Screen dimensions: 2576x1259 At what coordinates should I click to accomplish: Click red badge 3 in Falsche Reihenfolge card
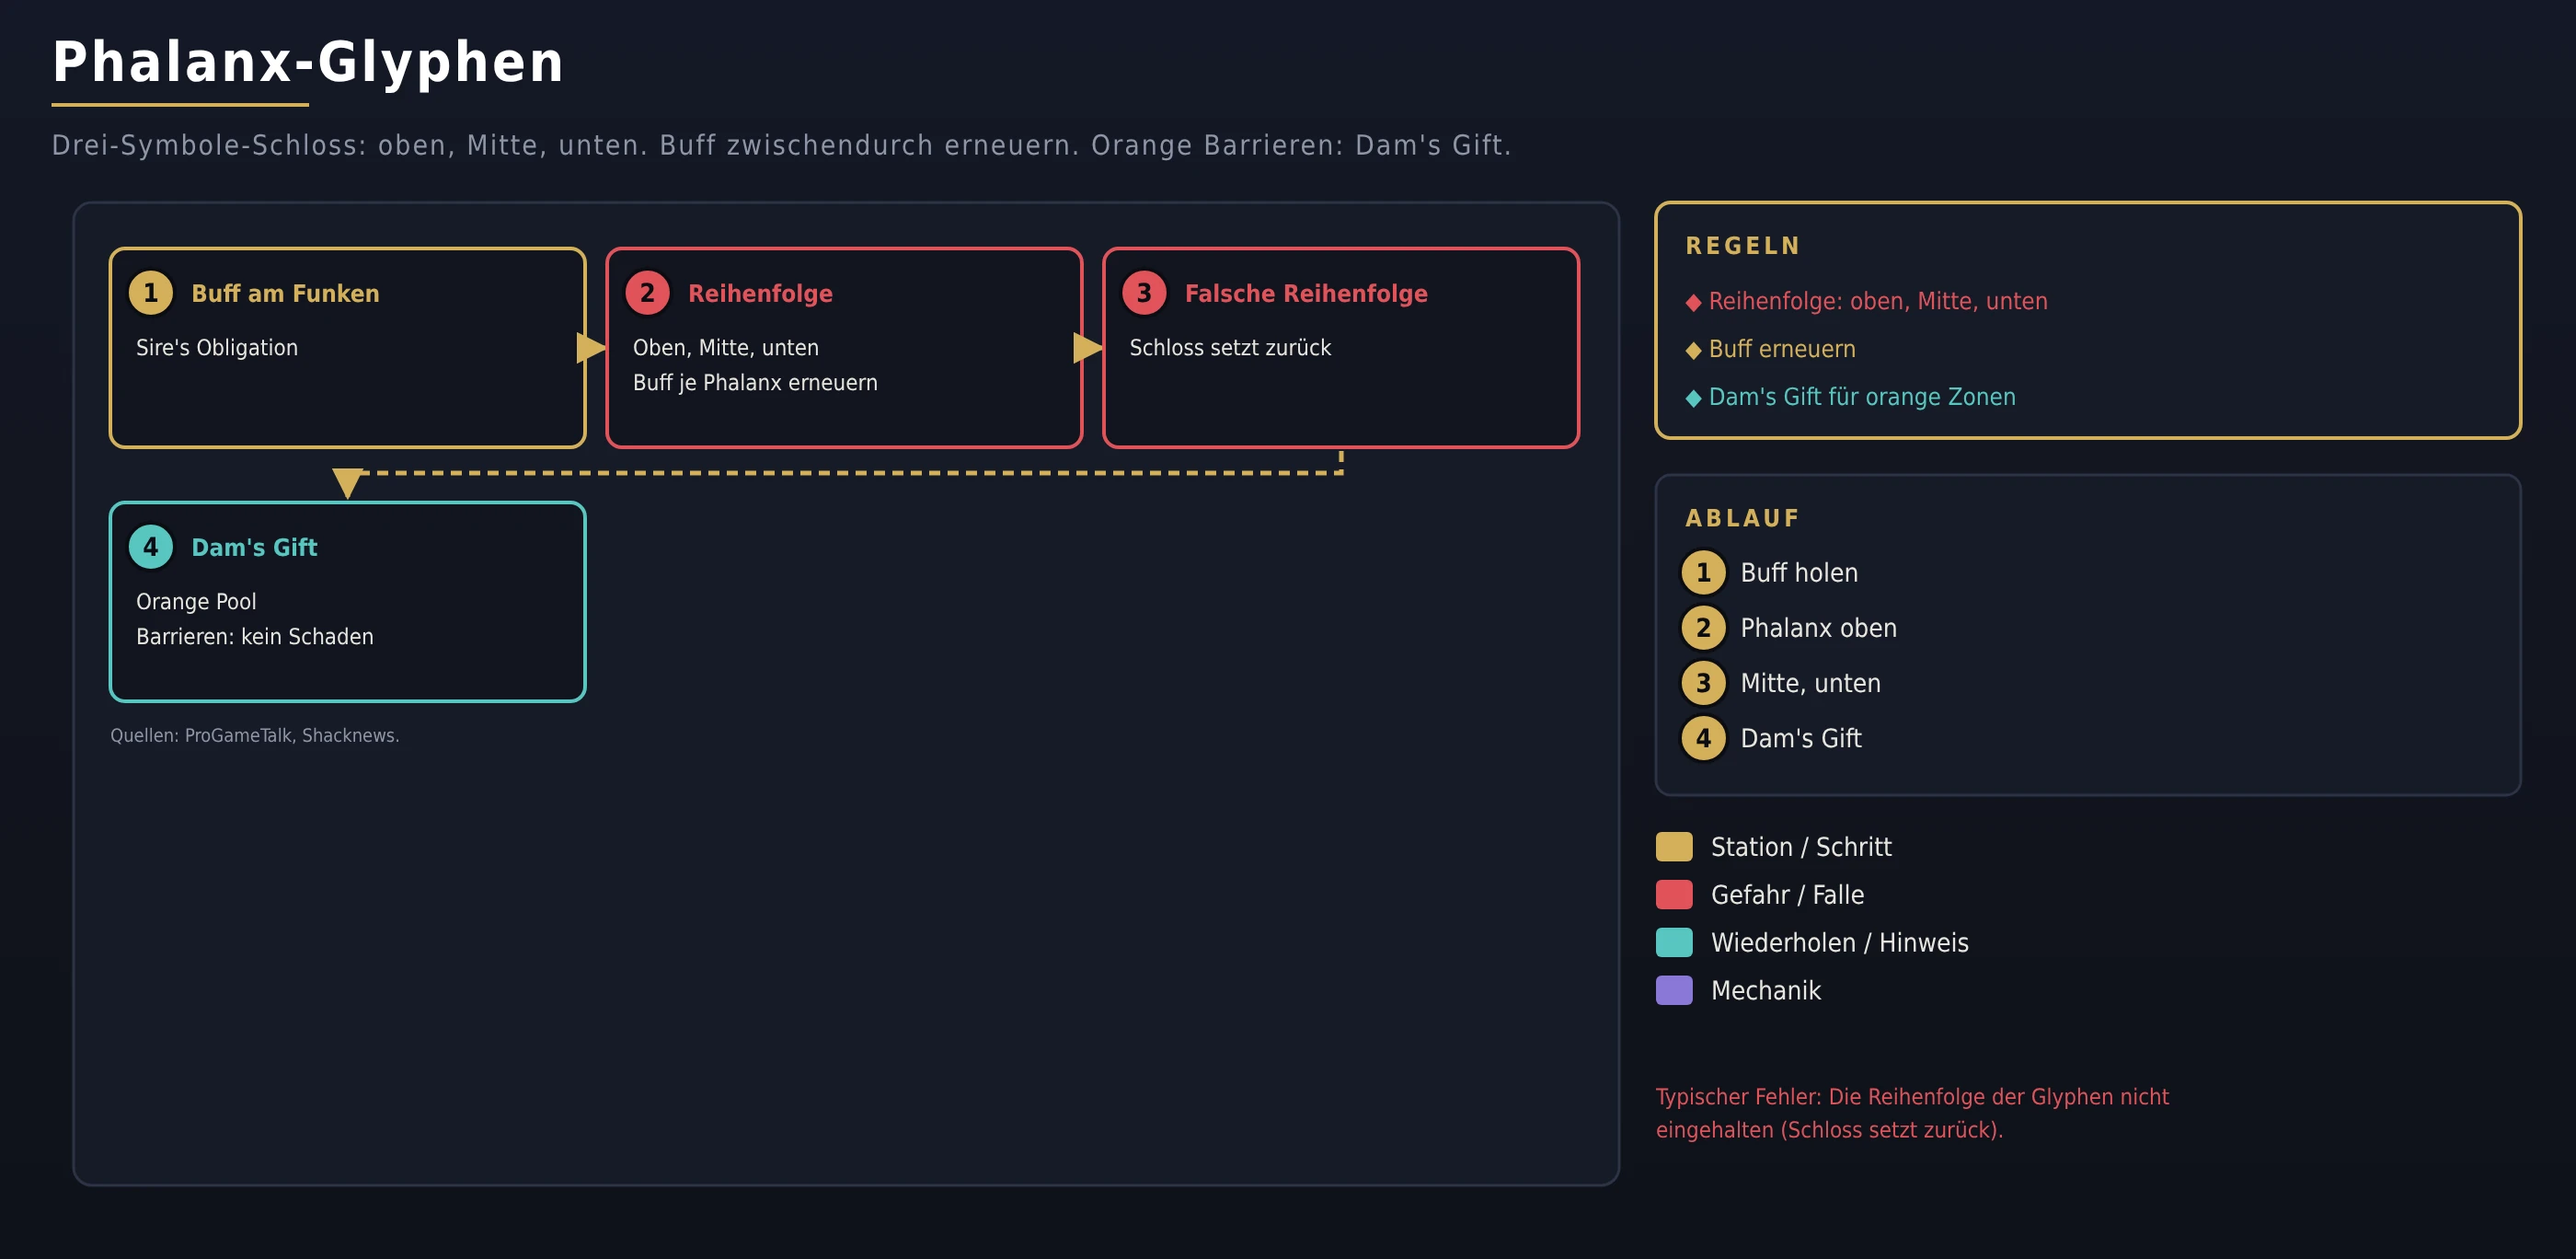tap(1144, 293)
